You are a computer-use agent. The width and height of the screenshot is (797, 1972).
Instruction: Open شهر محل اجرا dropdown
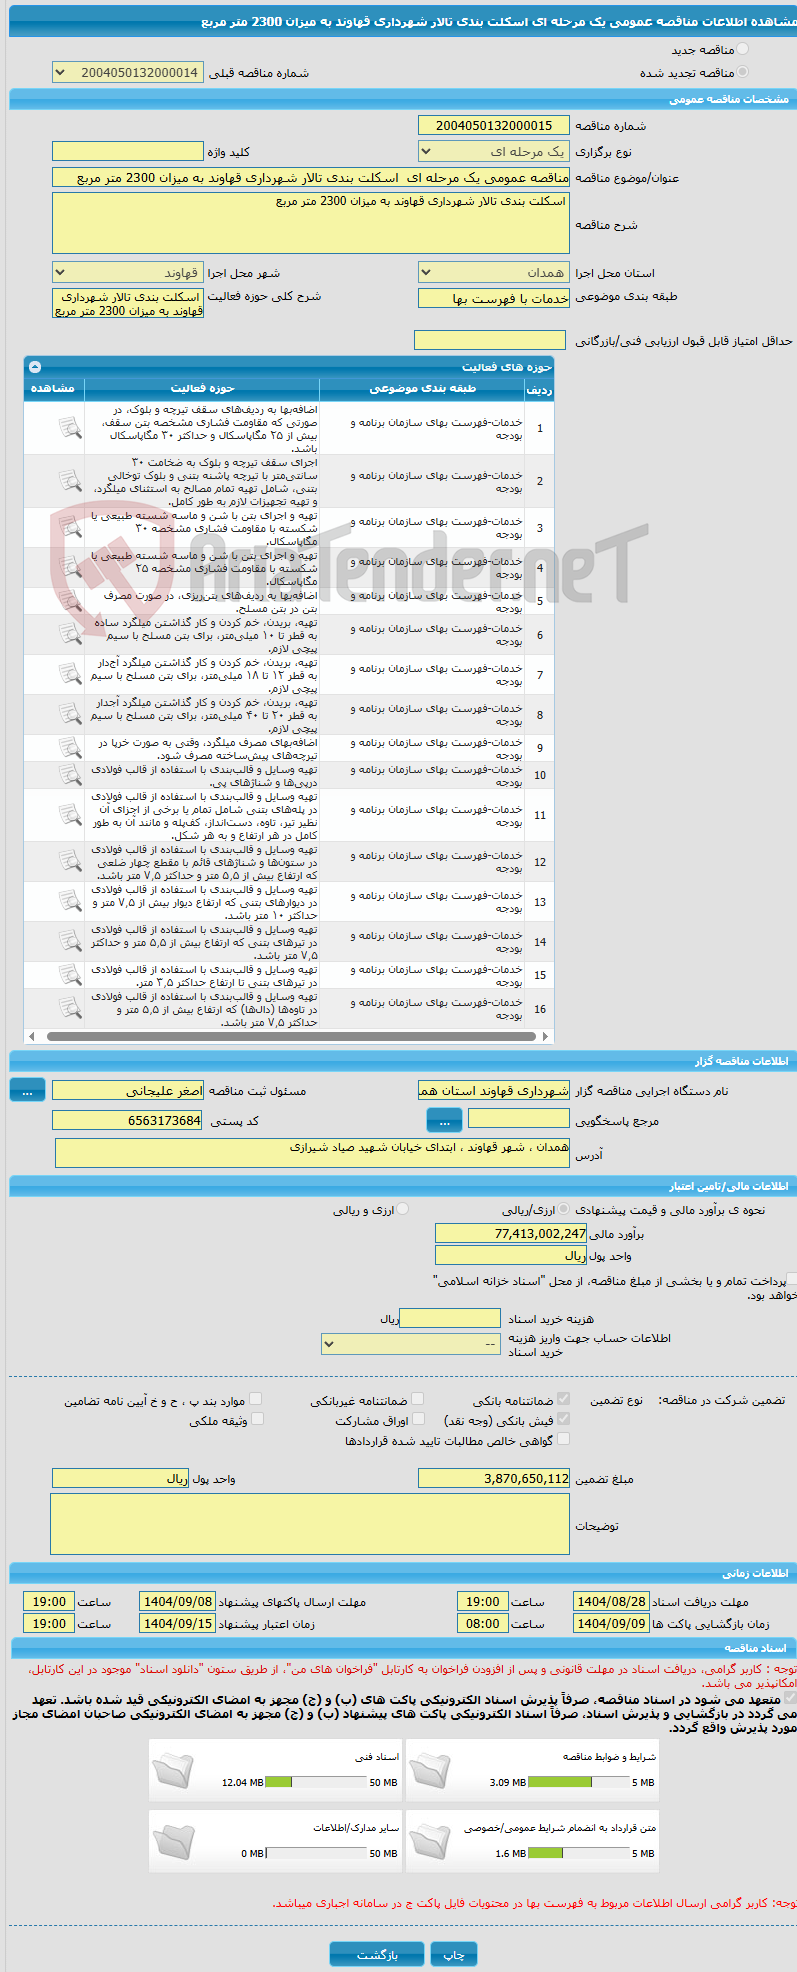[x=128, y=272]
